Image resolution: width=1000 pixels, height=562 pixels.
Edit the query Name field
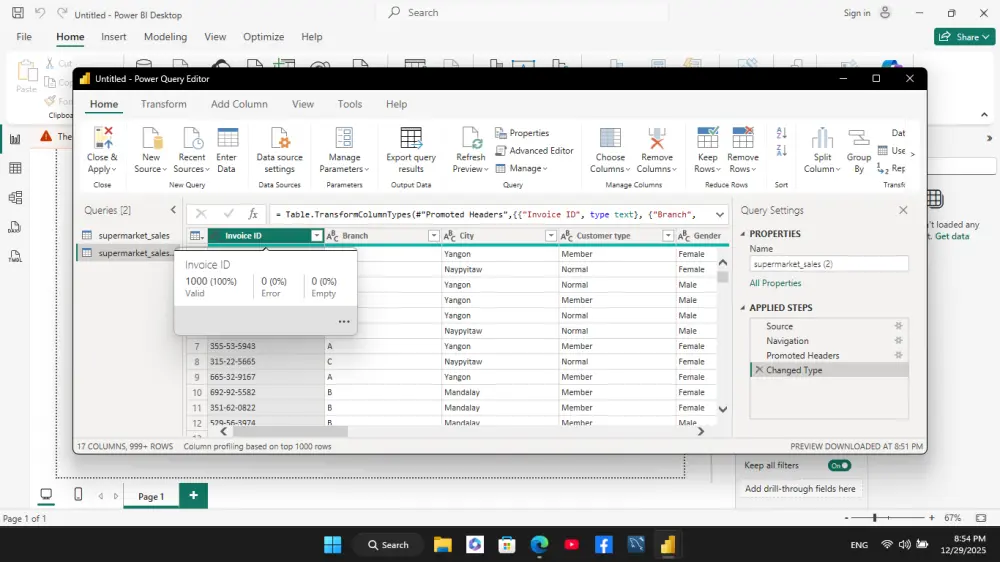tap(828, 264)
